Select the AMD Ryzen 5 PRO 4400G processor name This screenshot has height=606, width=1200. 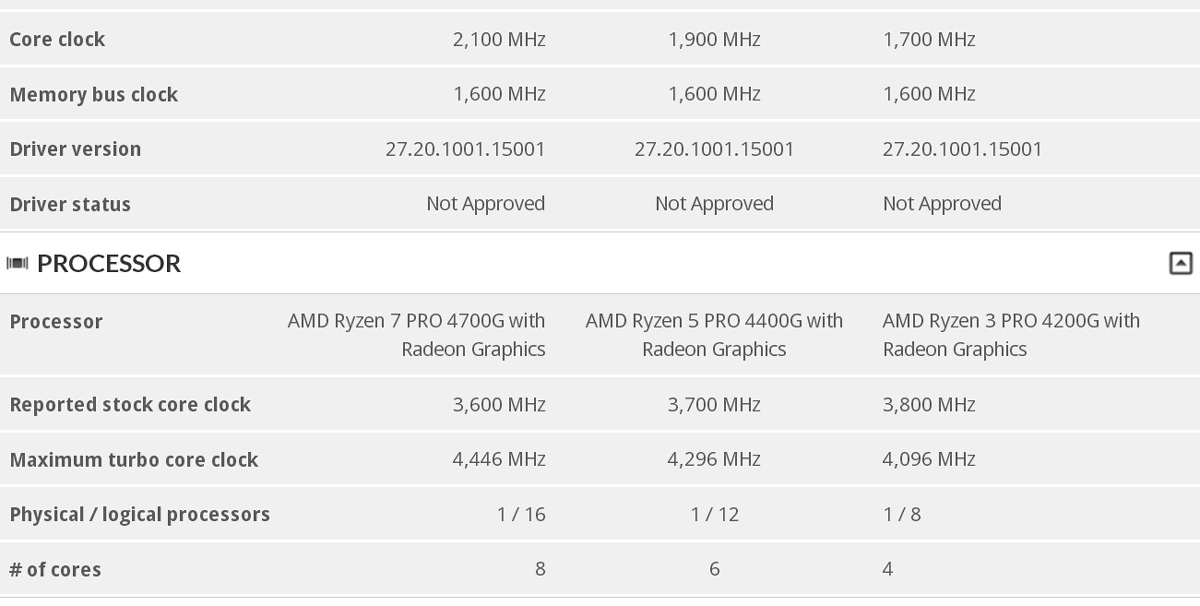[714, 335]
